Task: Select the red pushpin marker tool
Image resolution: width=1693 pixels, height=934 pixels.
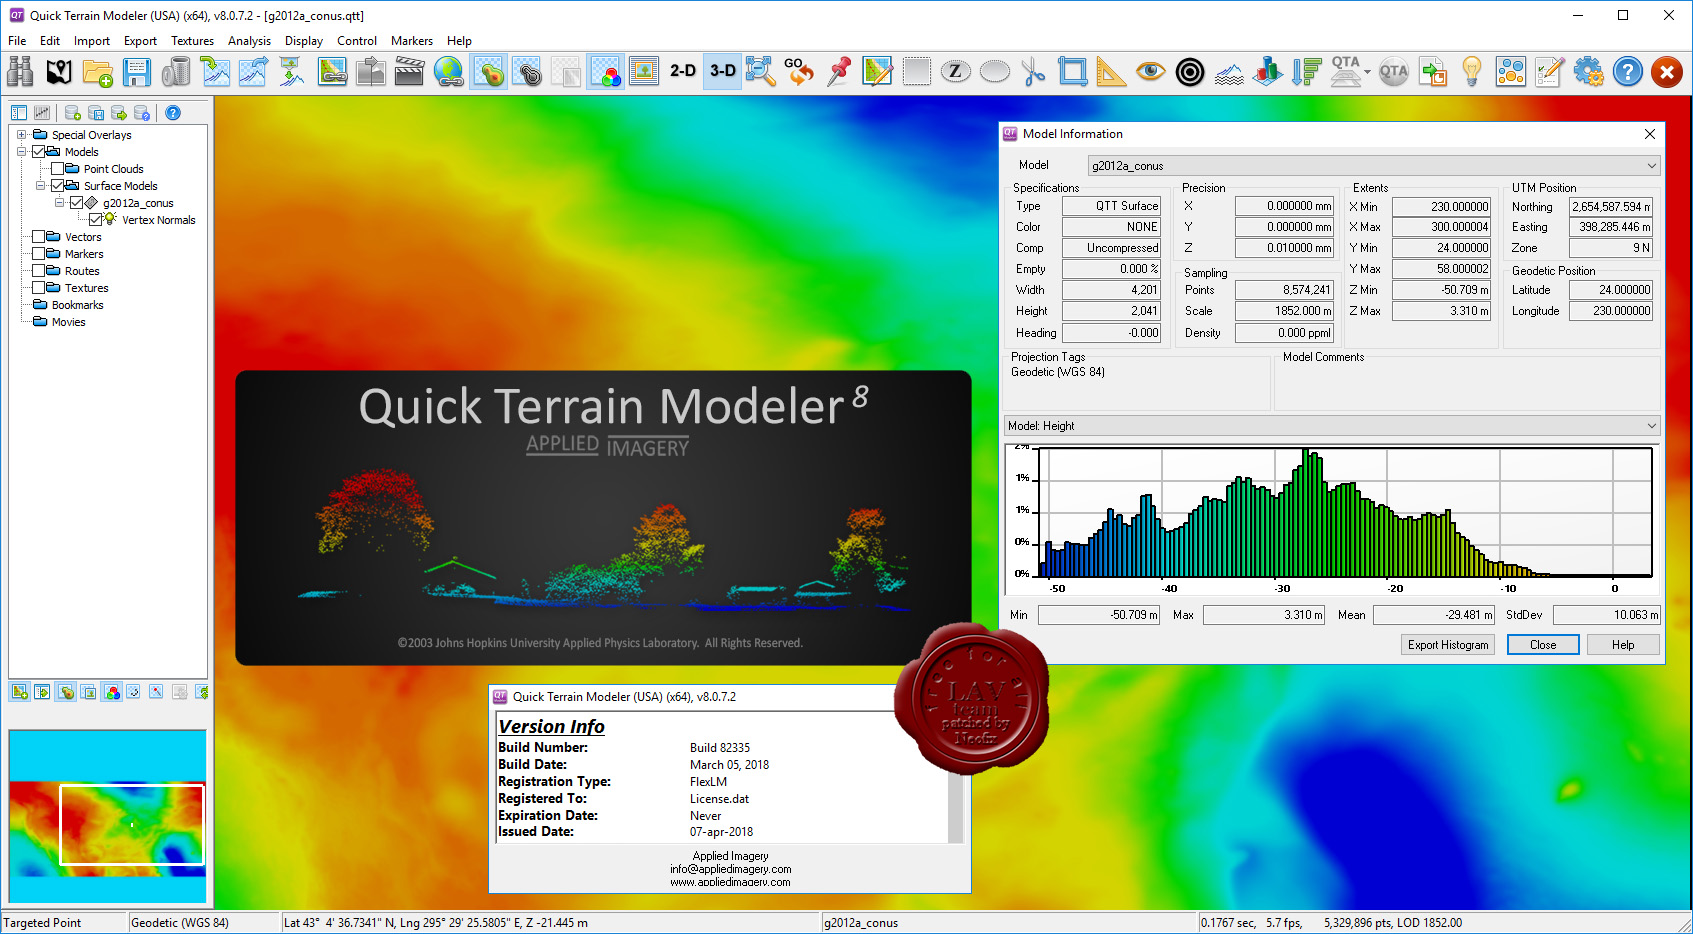Action: click(x=839, y=72)
